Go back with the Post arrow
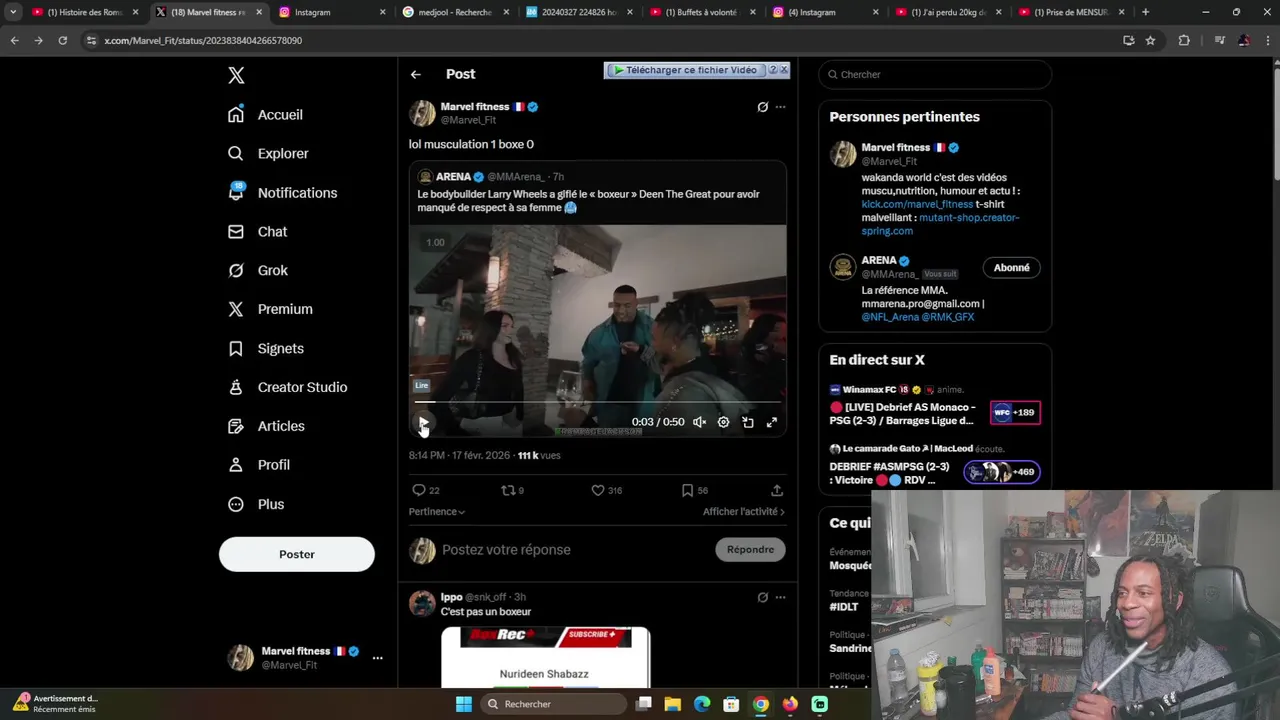This screenshot has width=1280, height=720. (x=416, y=74)
